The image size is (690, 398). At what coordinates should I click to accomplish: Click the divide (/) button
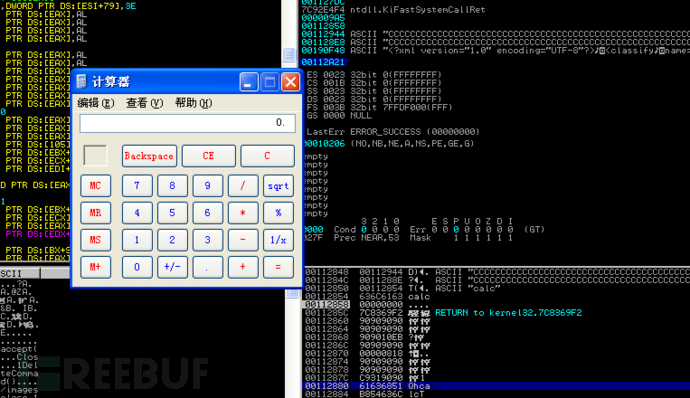pyautogui.click(x=243, y=185)
